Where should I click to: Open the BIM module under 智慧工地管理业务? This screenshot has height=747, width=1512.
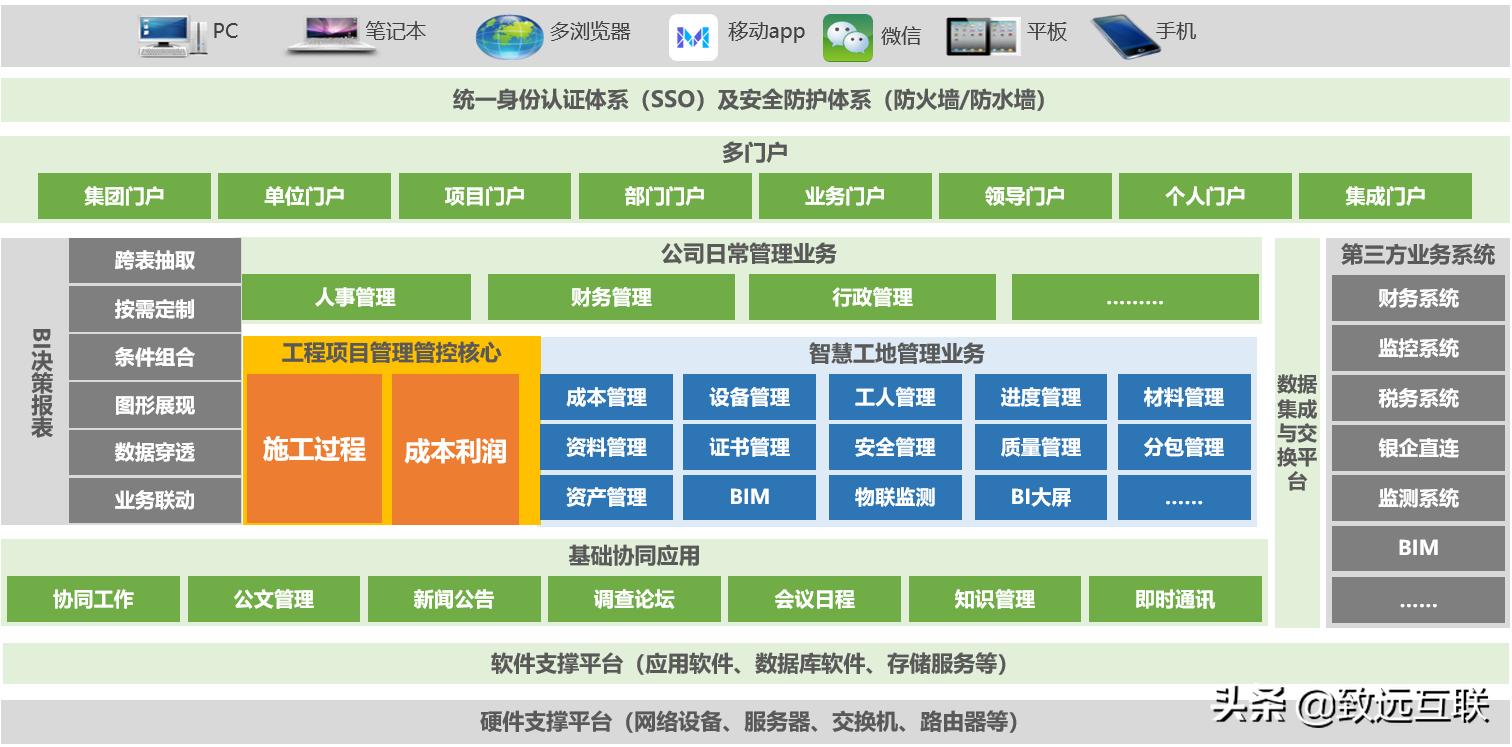point(749,497)
